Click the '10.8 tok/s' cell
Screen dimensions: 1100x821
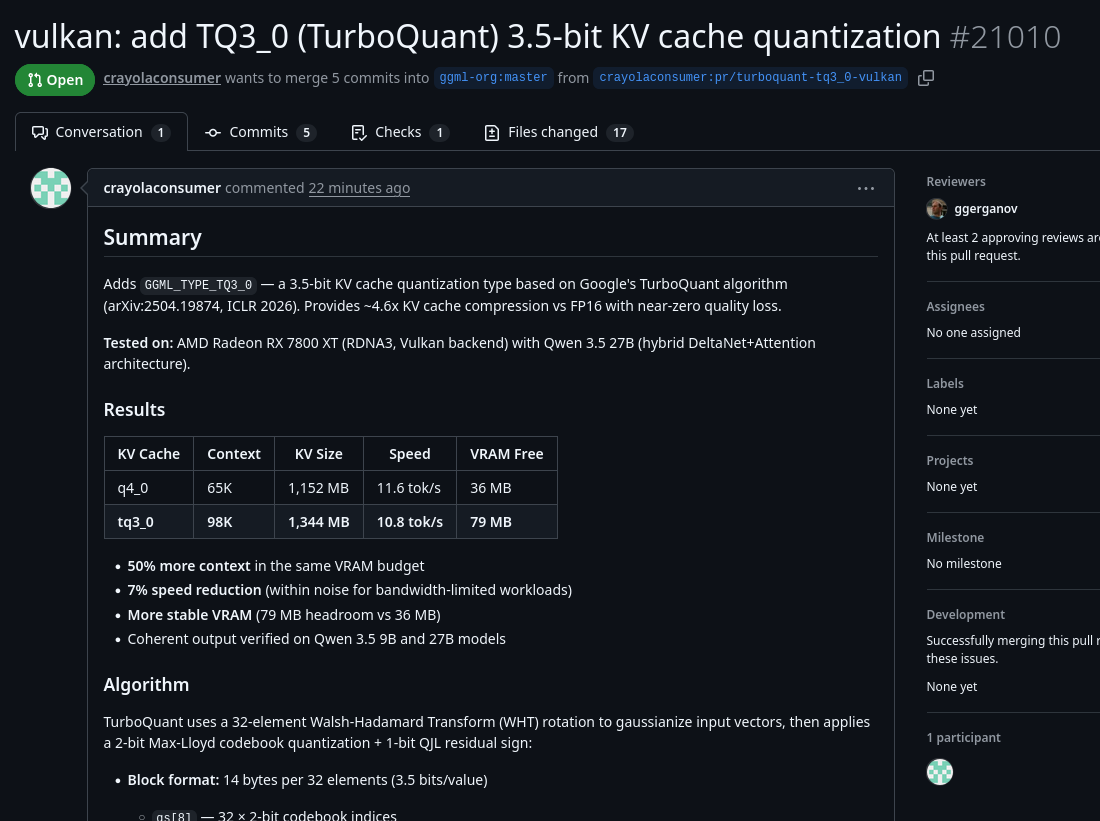[x=410, y=522]
